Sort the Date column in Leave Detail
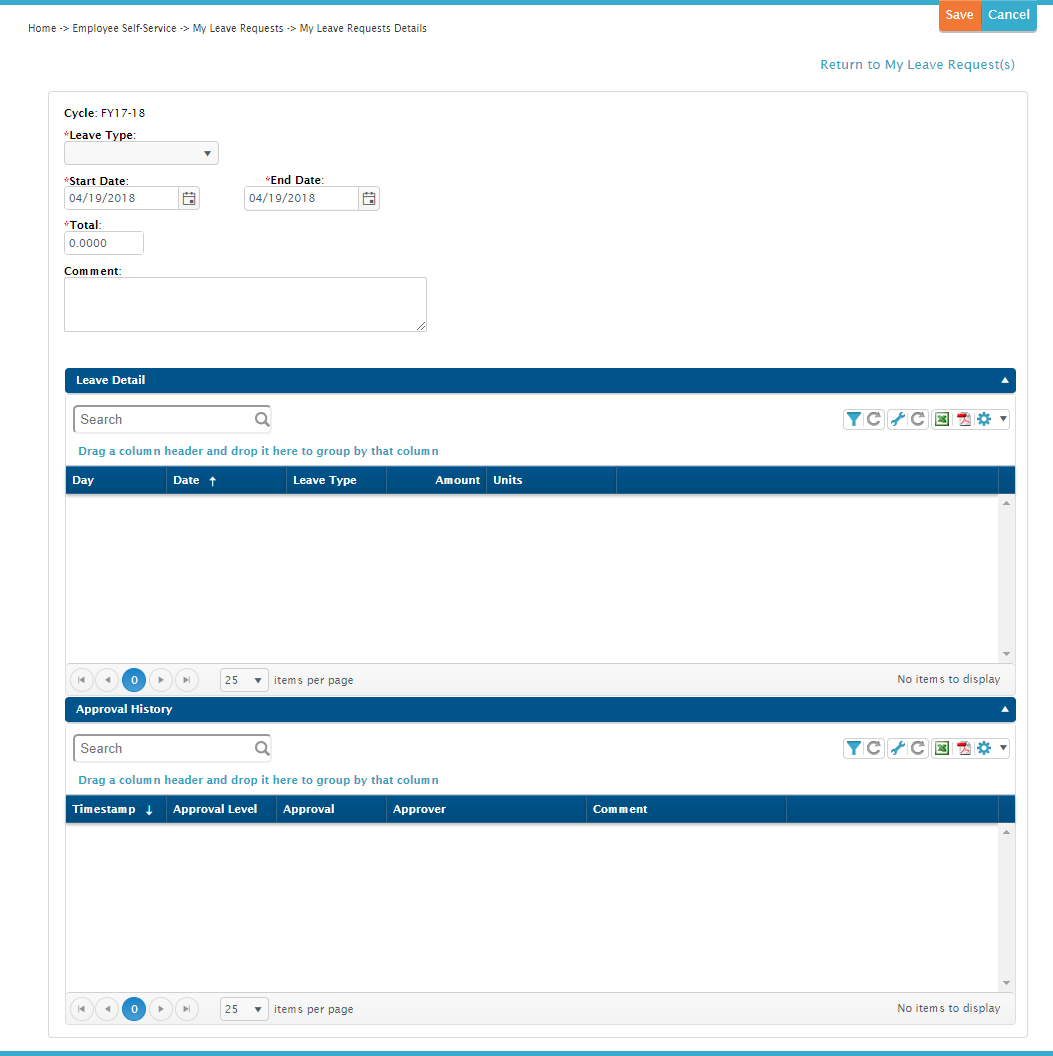The height and width of the screenshot is (1056, 1053). [x=185, y=480]
